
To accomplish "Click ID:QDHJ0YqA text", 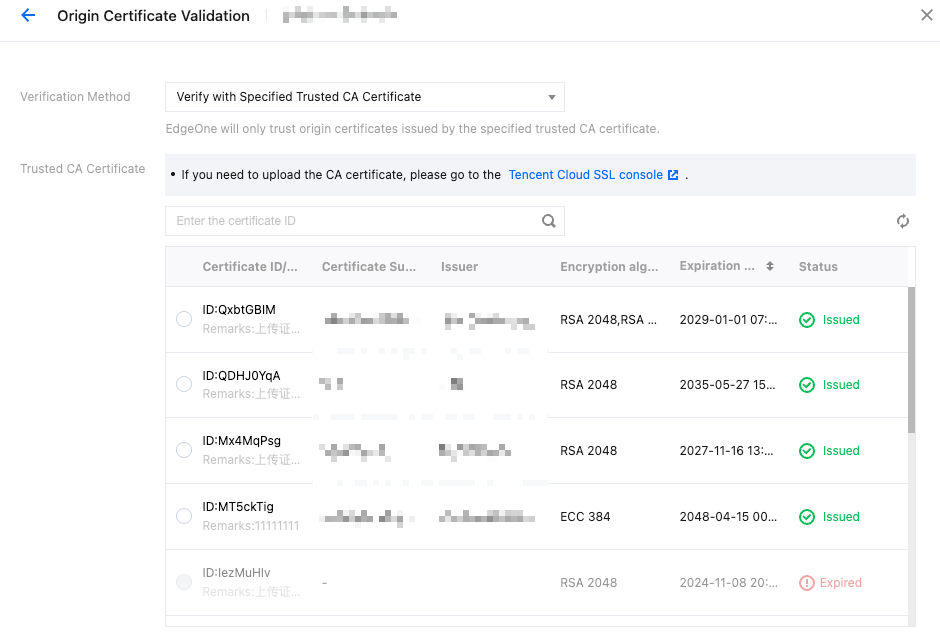I will click(241, 376).
